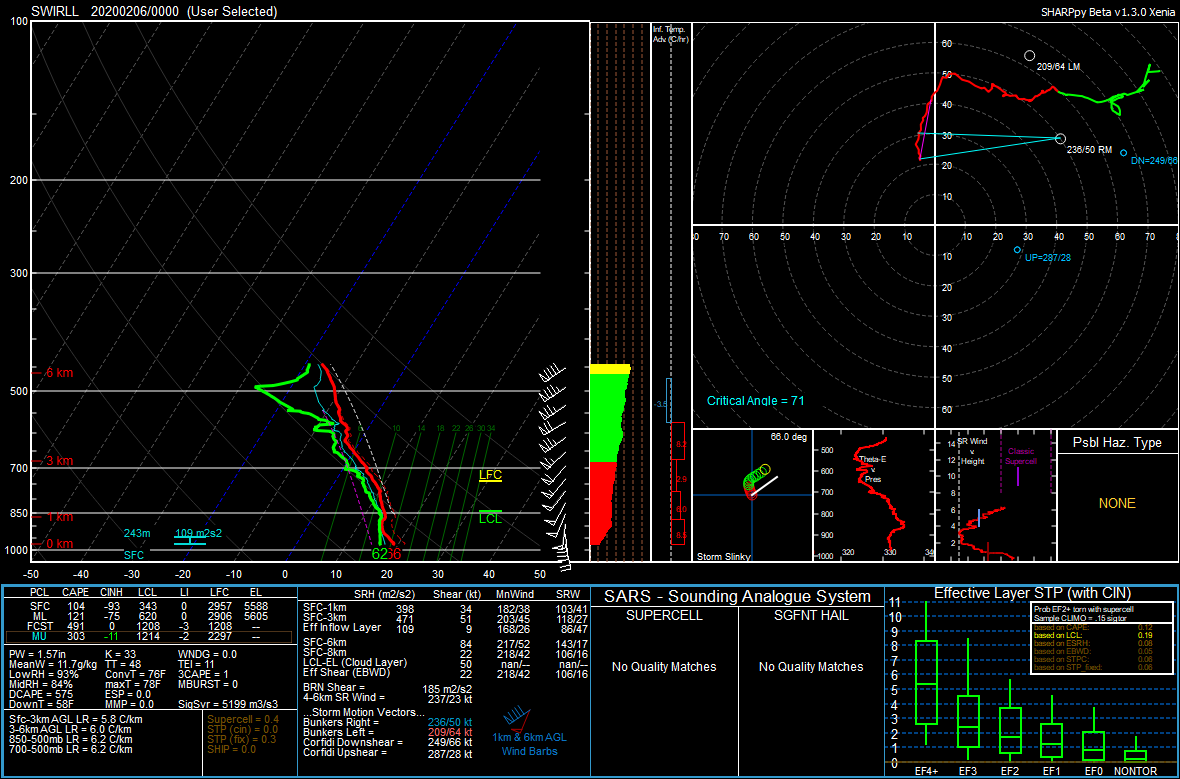
Task: Click the BRN Shear 185 m2/s2 value
Action: (x=447, y=689)
